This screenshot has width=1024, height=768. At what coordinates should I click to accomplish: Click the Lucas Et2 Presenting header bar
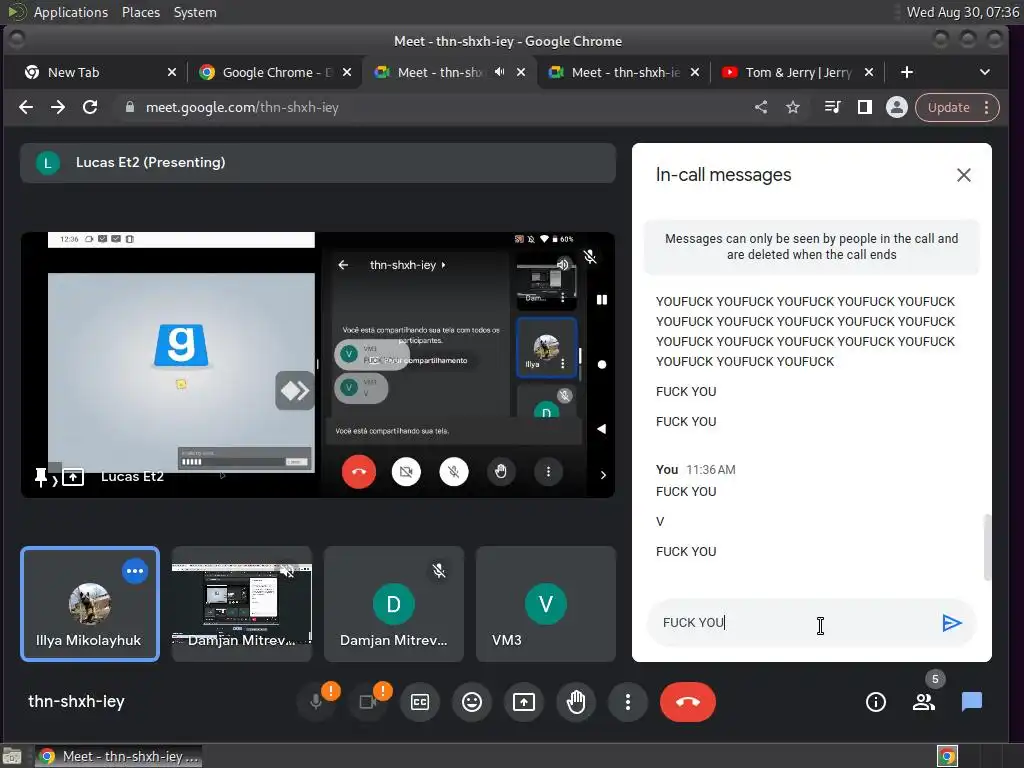318,163
